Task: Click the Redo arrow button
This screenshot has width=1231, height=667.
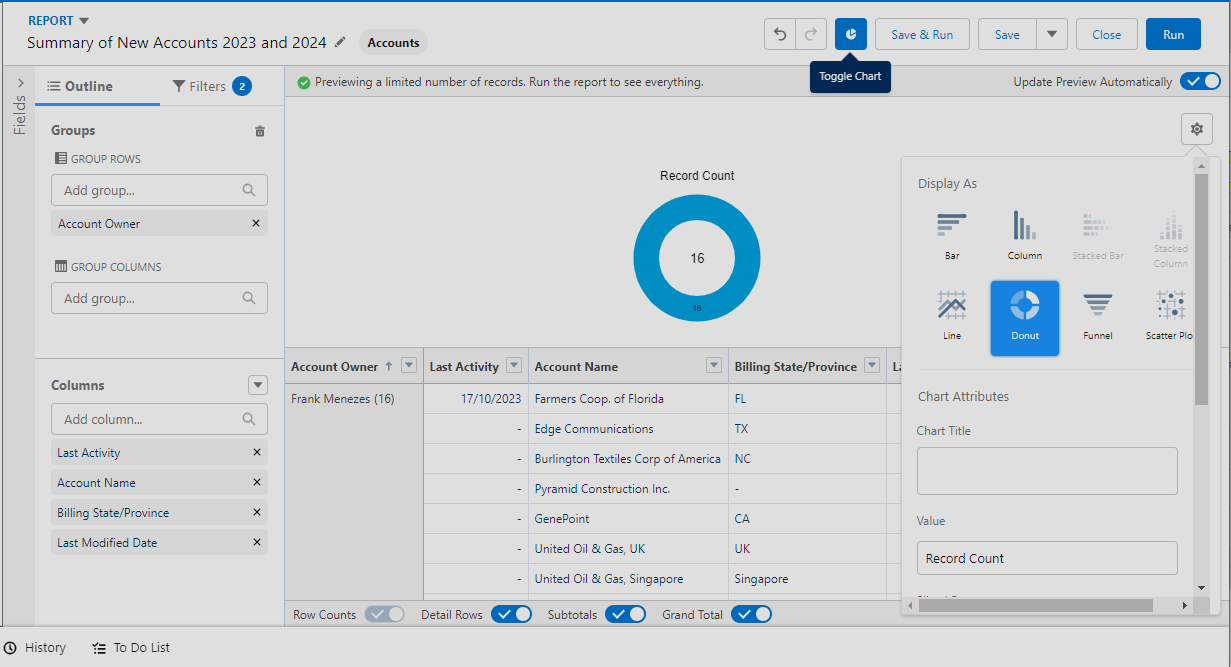Action: [811, 34]
